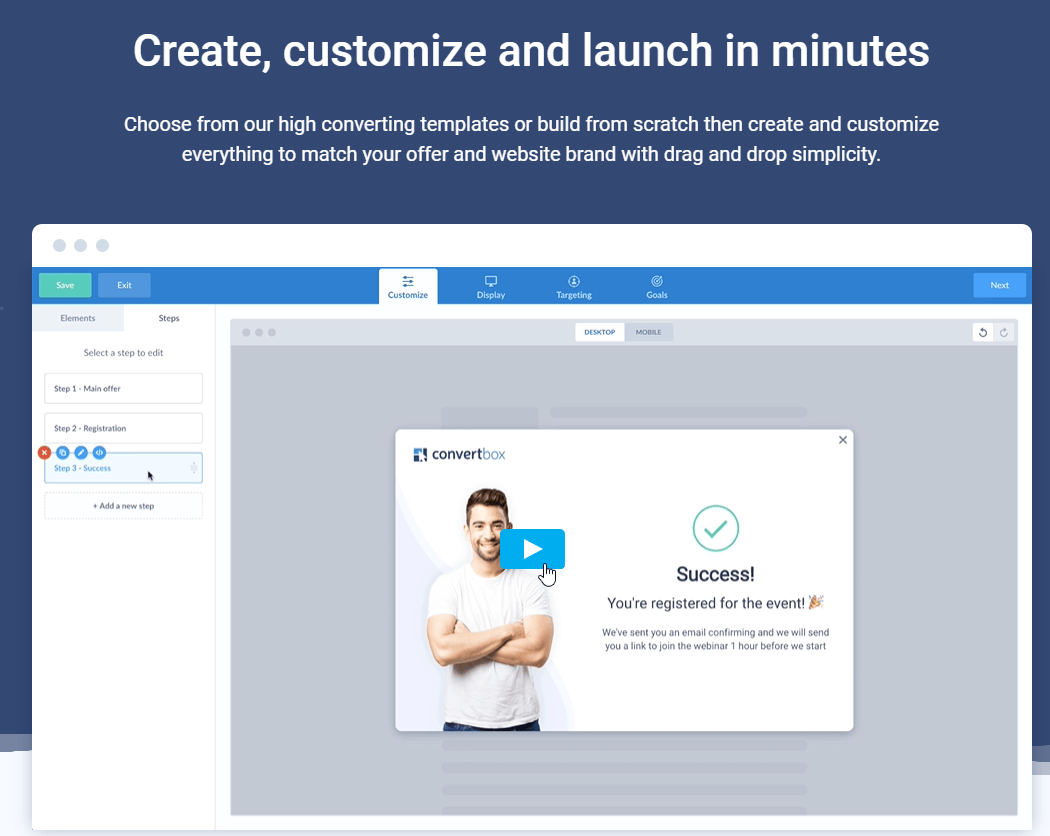This screenshot has width=1050, height=836.
Task: Switch preview to DESKTOP view
Action: pos(600,332)
